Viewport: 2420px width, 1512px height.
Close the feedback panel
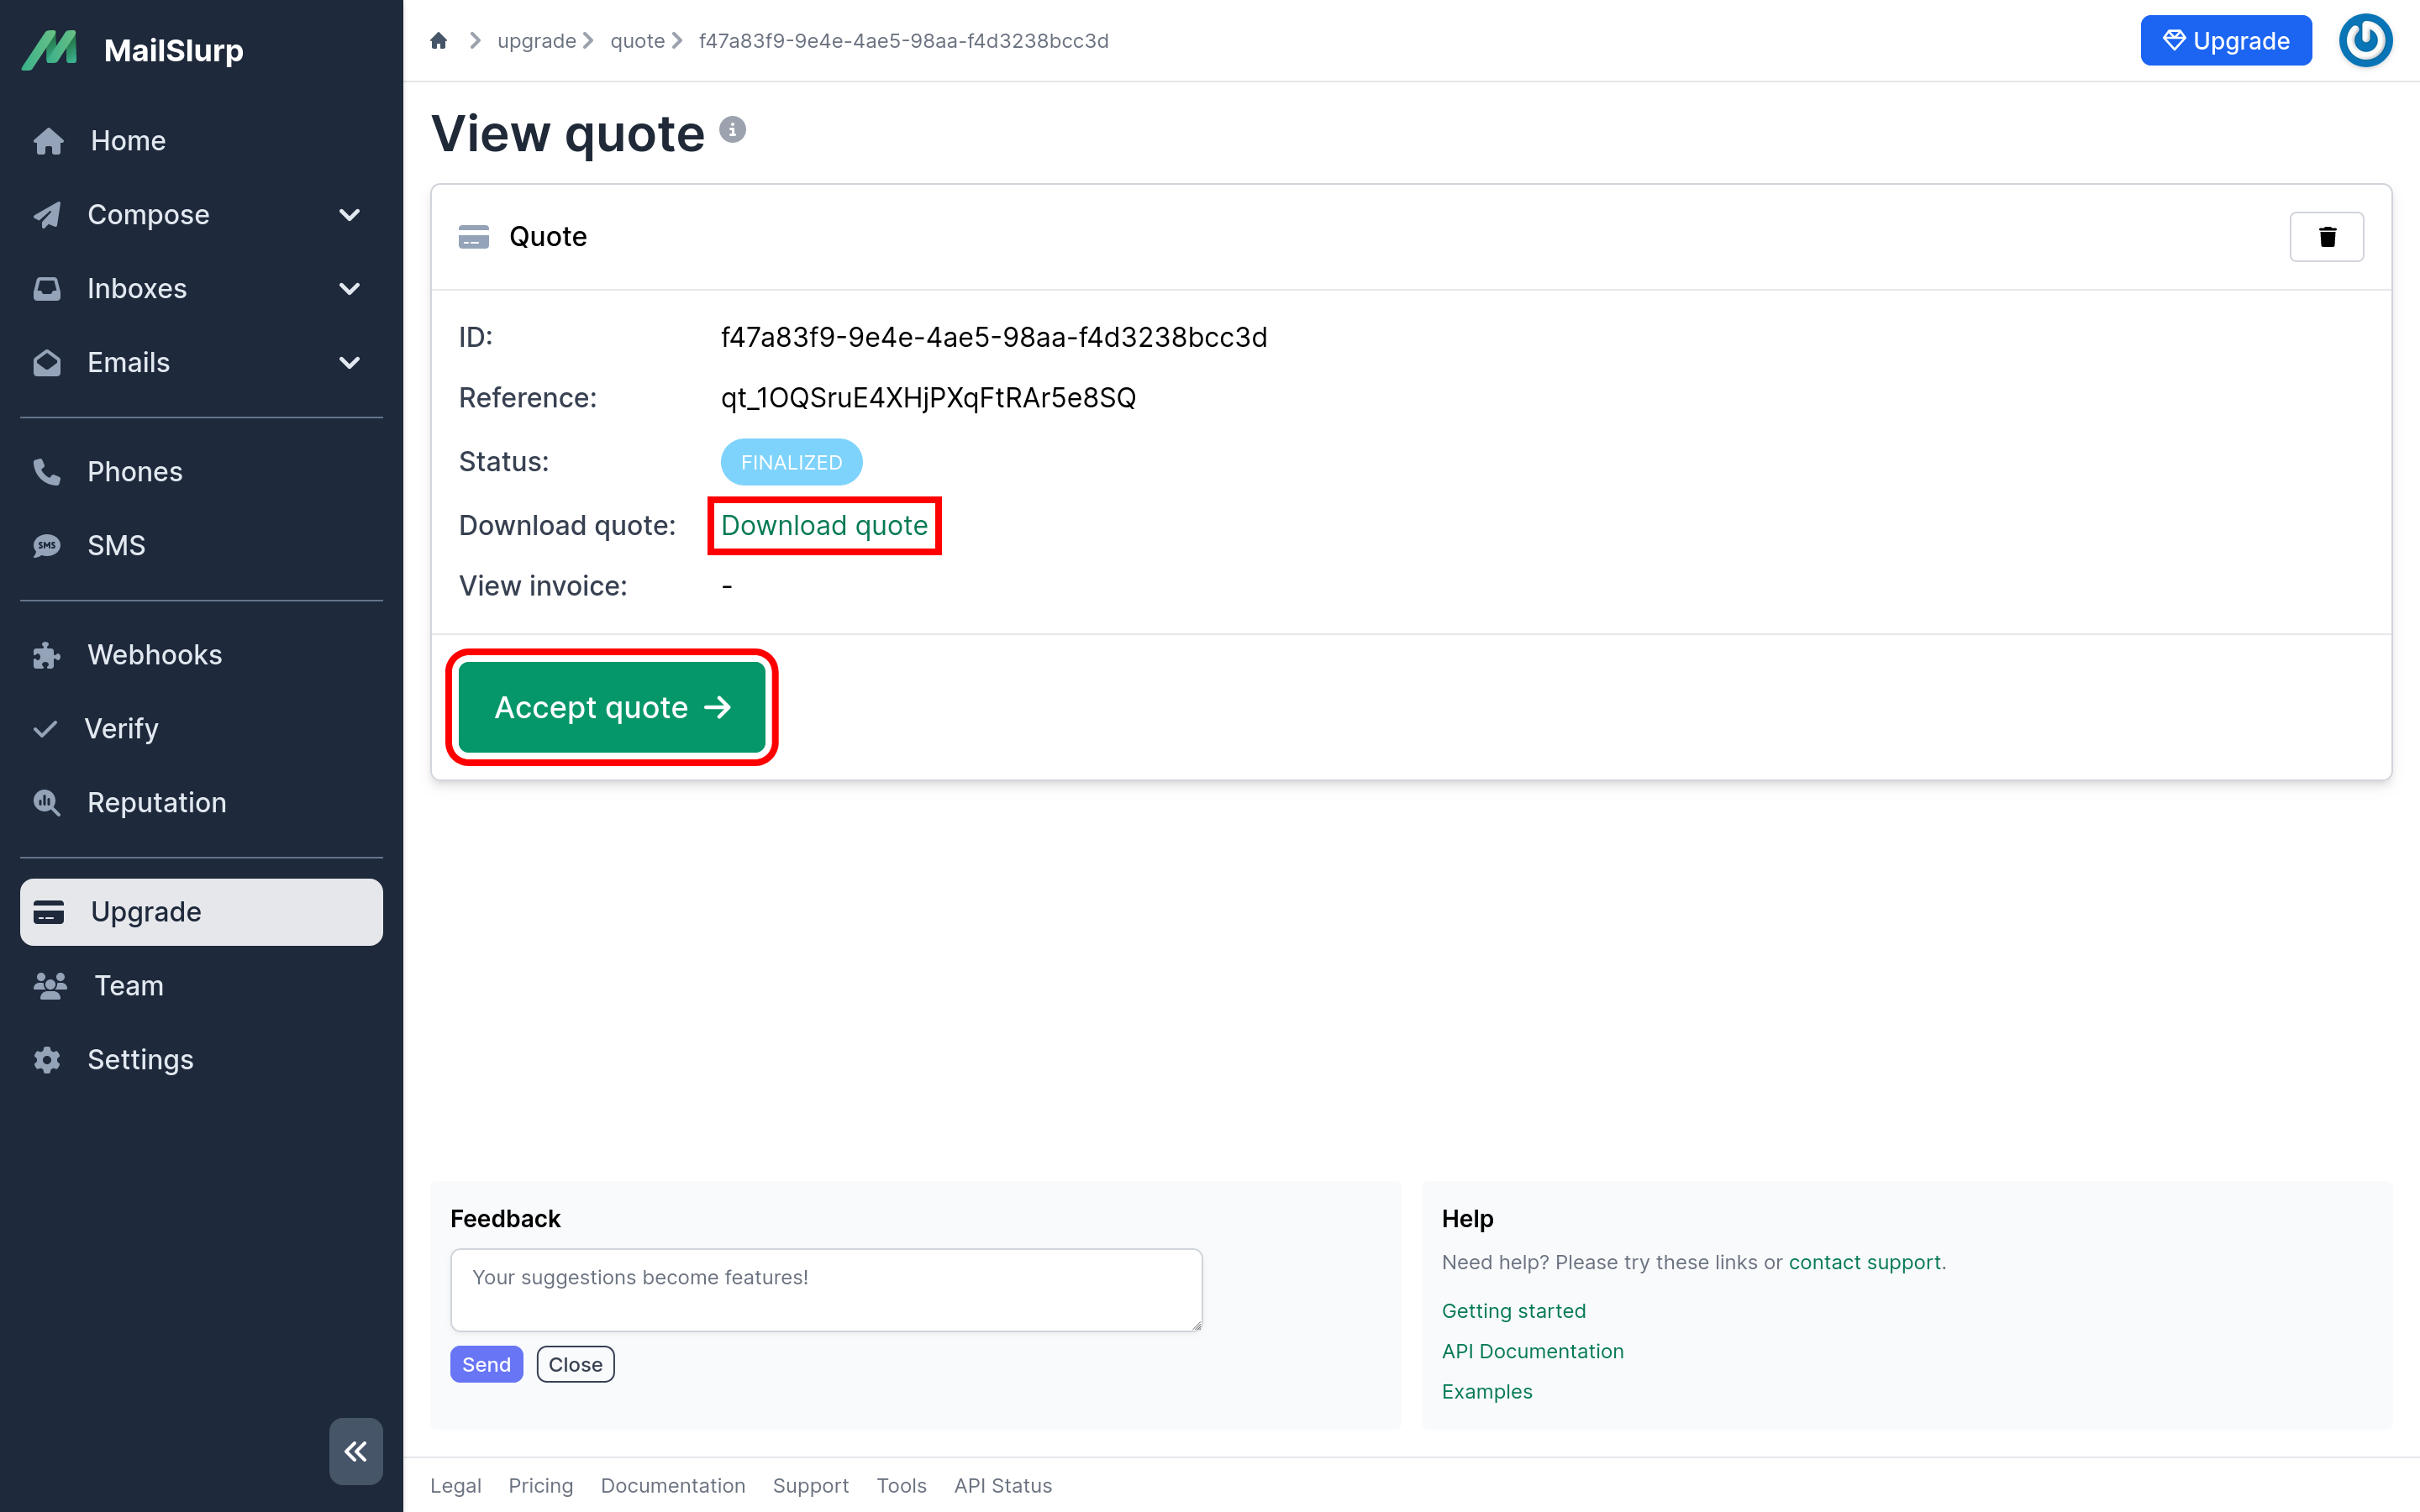point(575,1365)
